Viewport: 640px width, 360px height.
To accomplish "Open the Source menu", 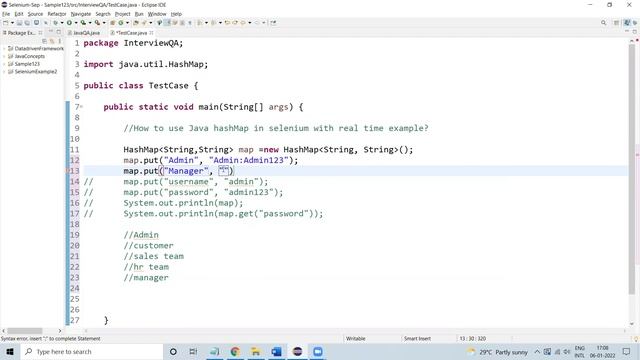I will pos(35,14).
